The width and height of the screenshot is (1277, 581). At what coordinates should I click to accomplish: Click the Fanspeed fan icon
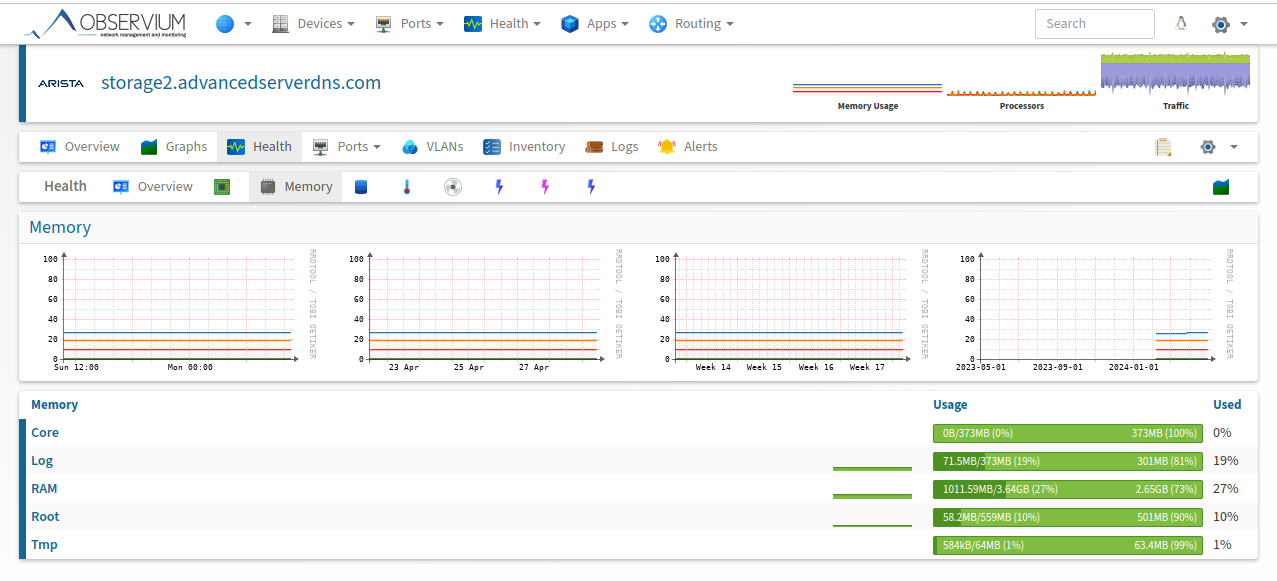click(x=453, y=187)
